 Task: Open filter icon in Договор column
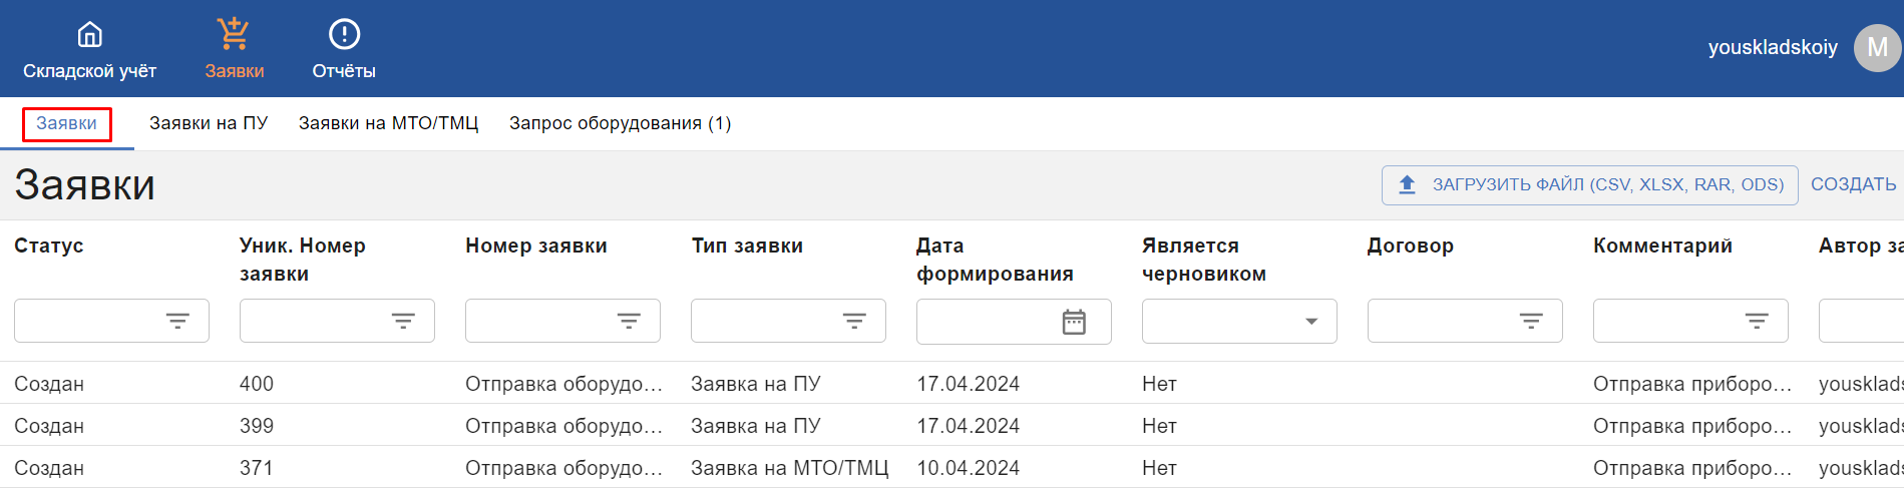tap(1531, 321)
